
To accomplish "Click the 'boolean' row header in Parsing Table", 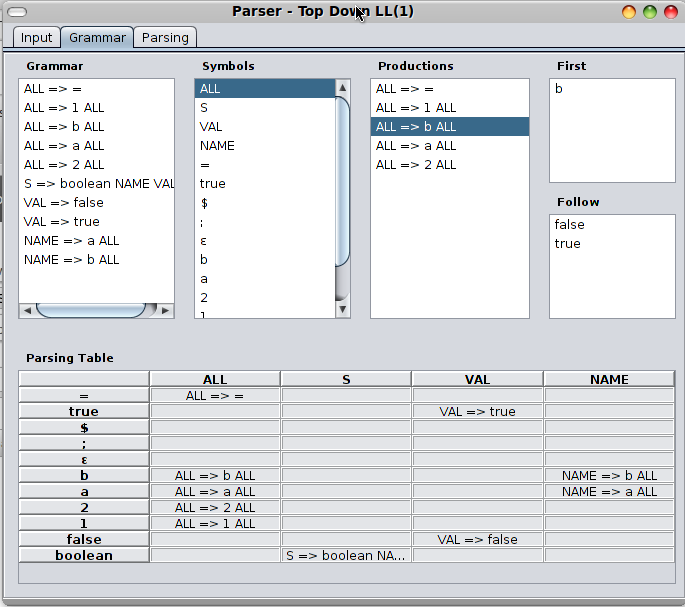I will (84, 555).
